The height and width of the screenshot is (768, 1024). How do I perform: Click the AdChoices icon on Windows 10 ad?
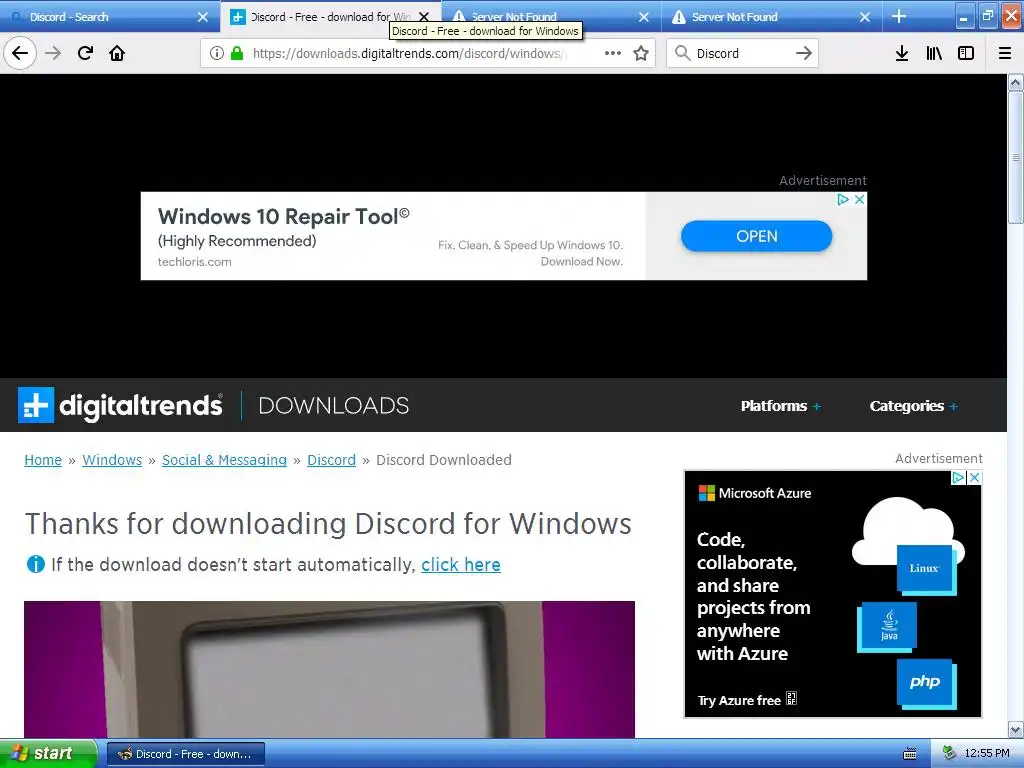tap(843, 199)
